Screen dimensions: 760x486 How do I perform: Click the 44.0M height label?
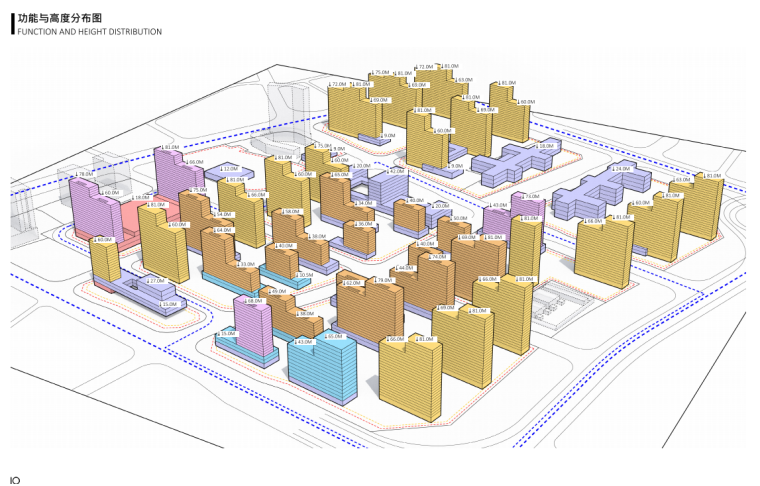(x=406, y=269)
